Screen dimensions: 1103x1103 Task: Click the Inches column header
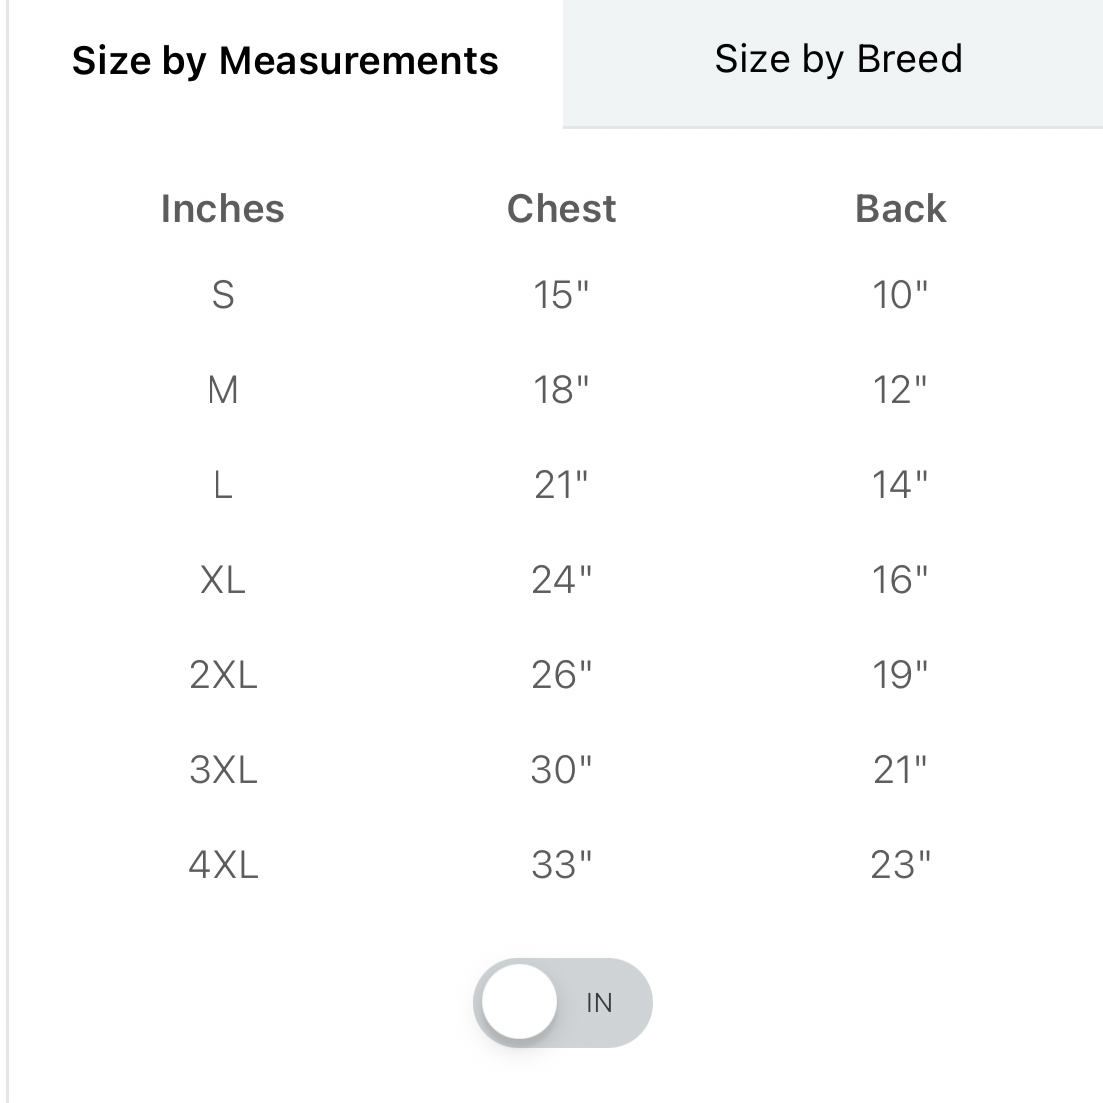(x=223, y=209)
